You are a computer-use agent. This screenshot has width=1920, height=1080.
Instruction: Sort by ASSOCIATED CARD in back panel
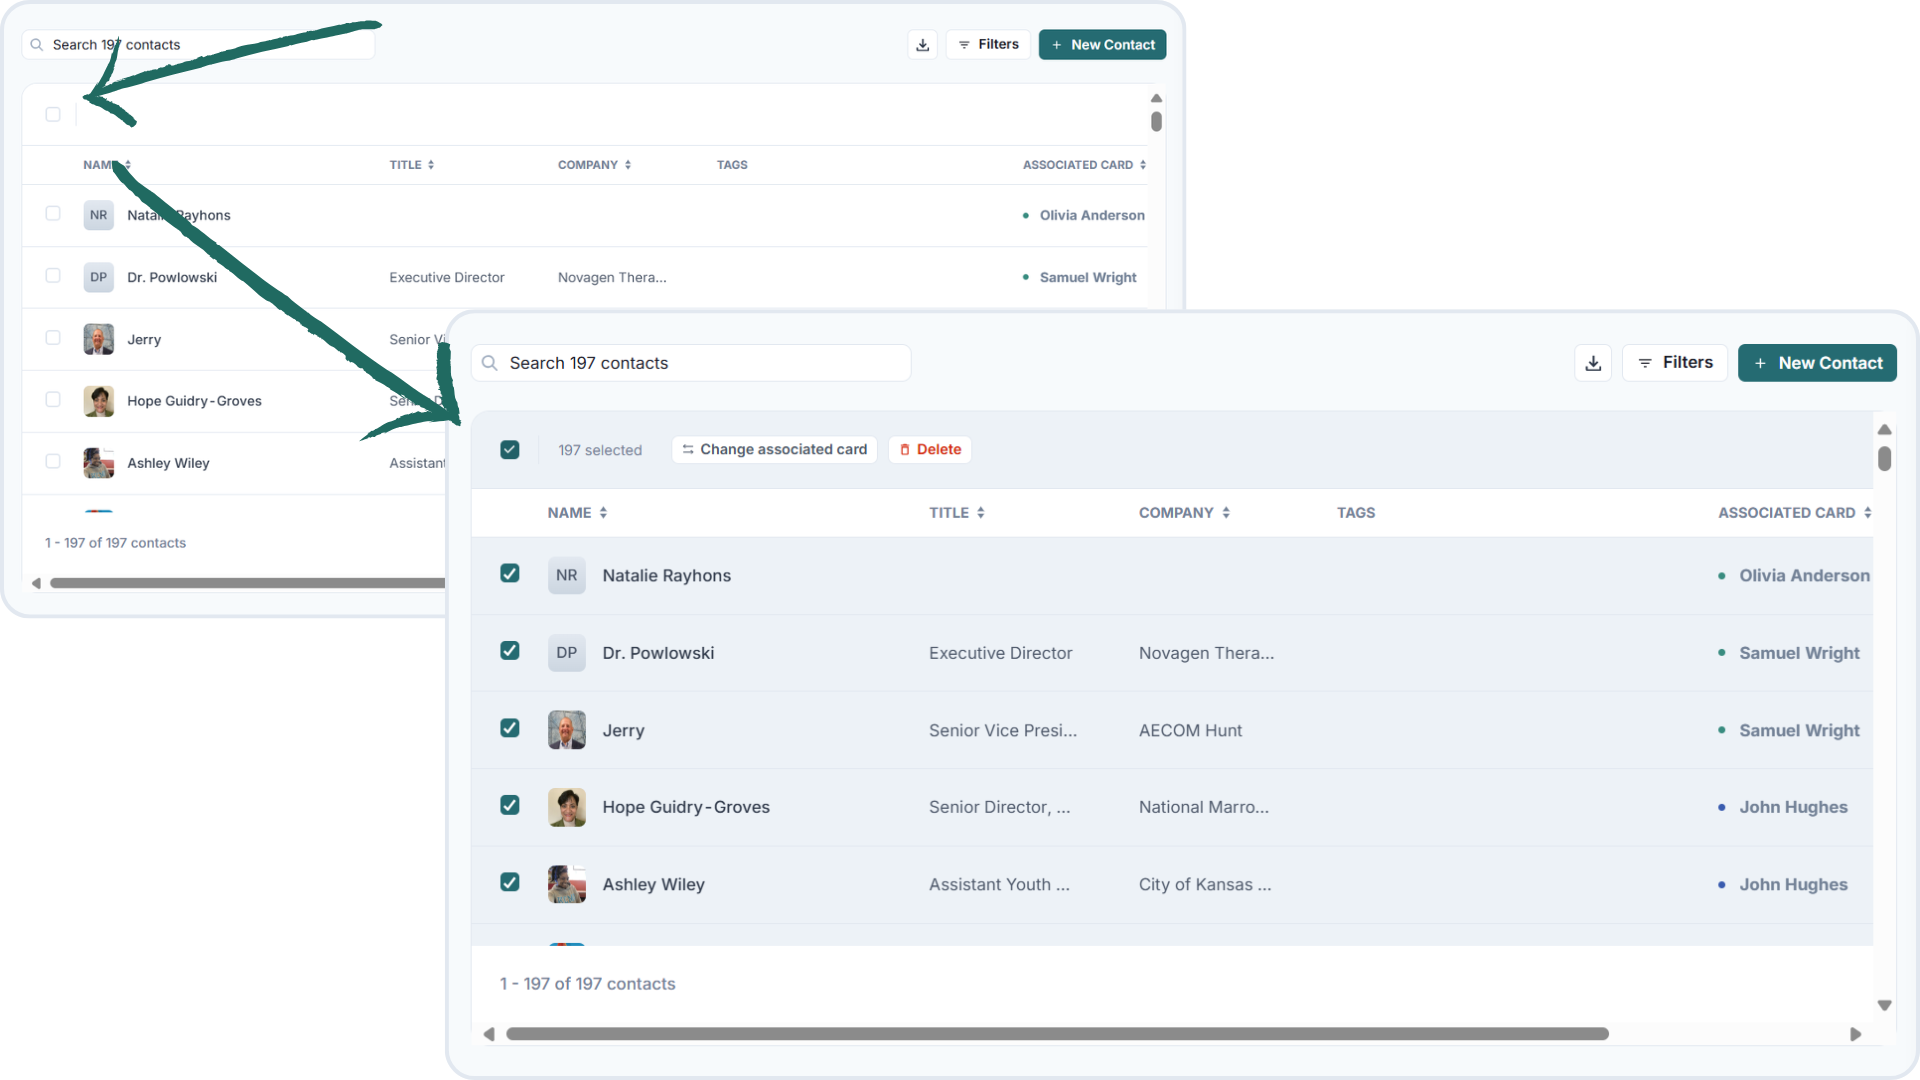point(1084,165)
